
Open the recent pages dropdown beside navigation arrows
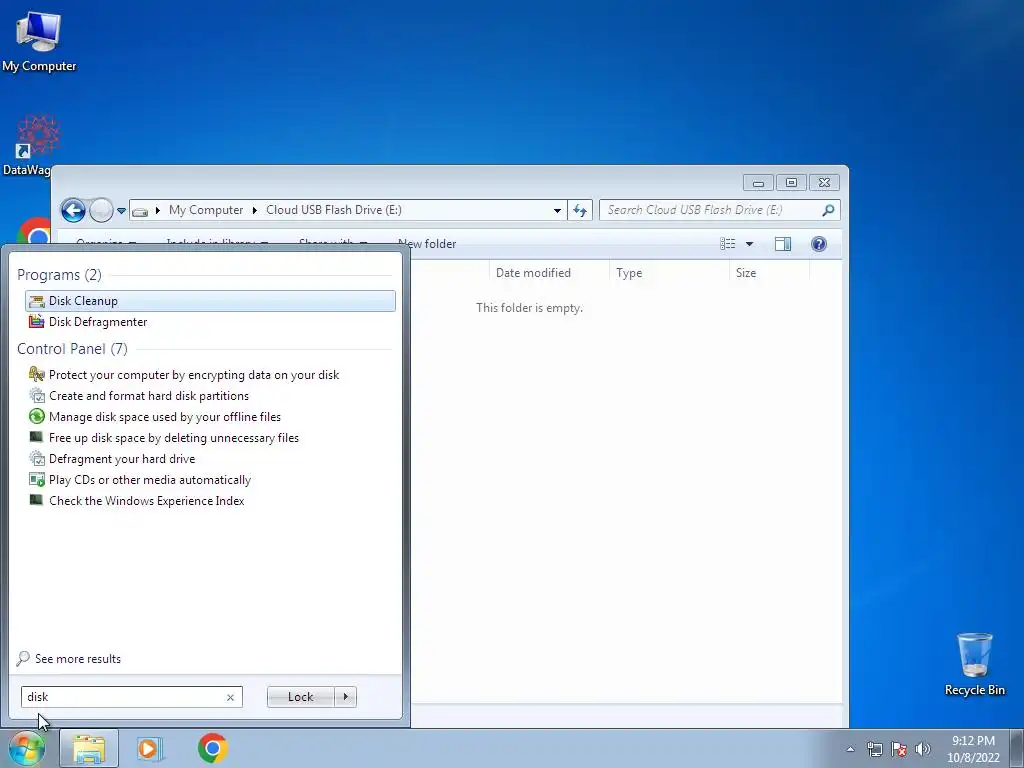(x=121, y=211)
